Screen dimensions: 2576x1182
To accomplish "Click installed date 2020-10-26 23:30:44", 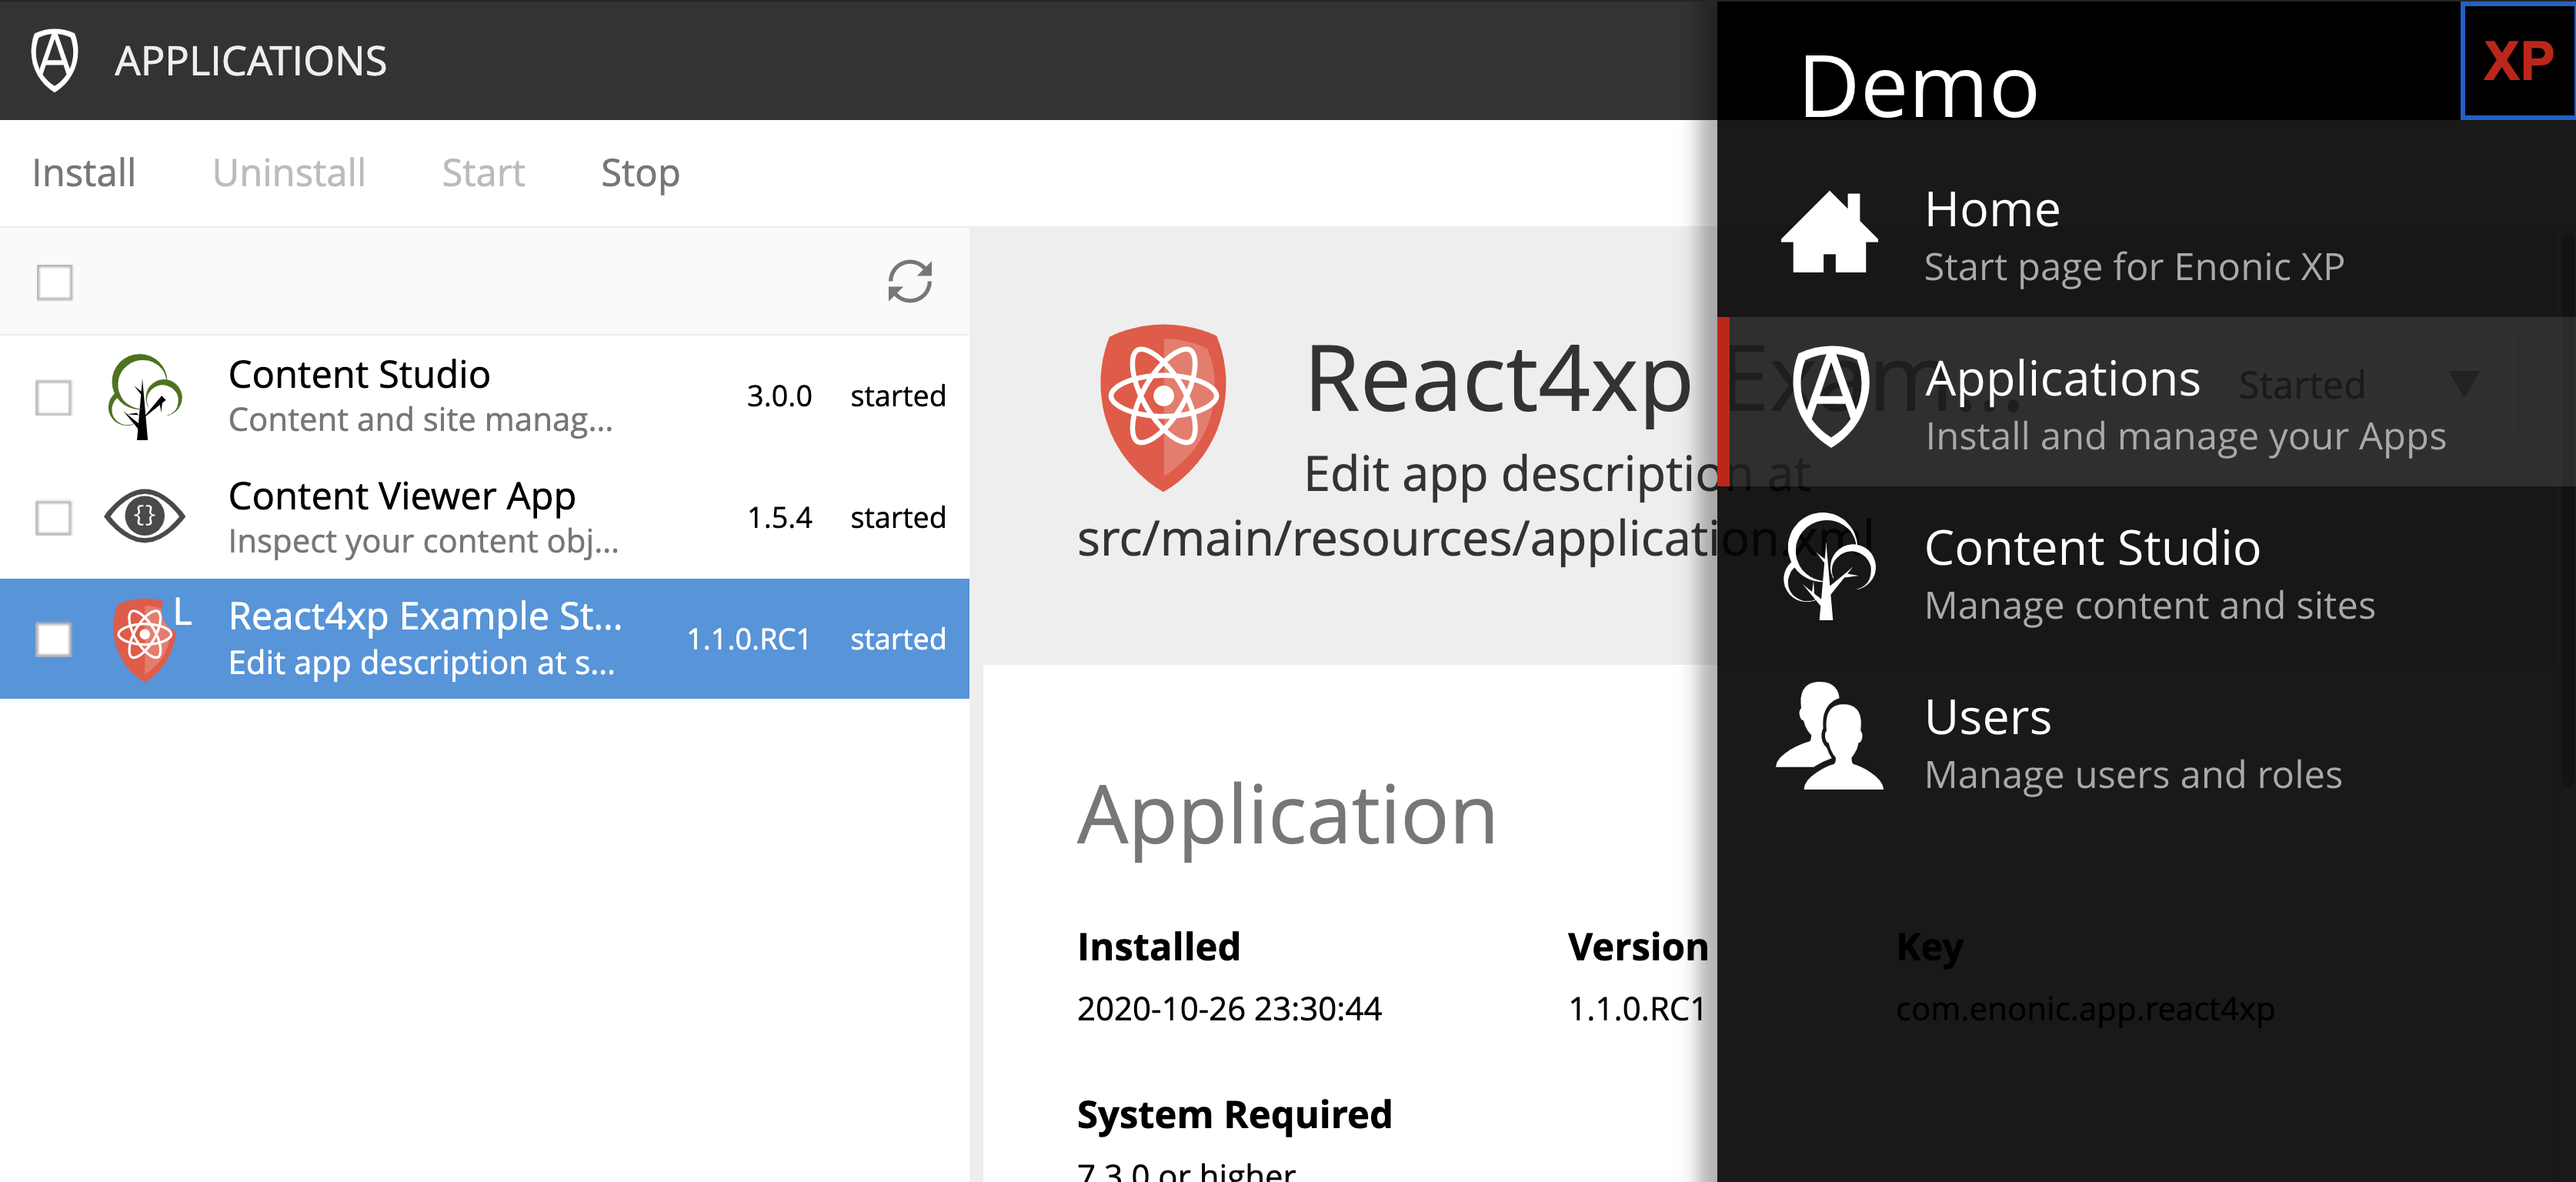I will [x=1229, y=1009].
